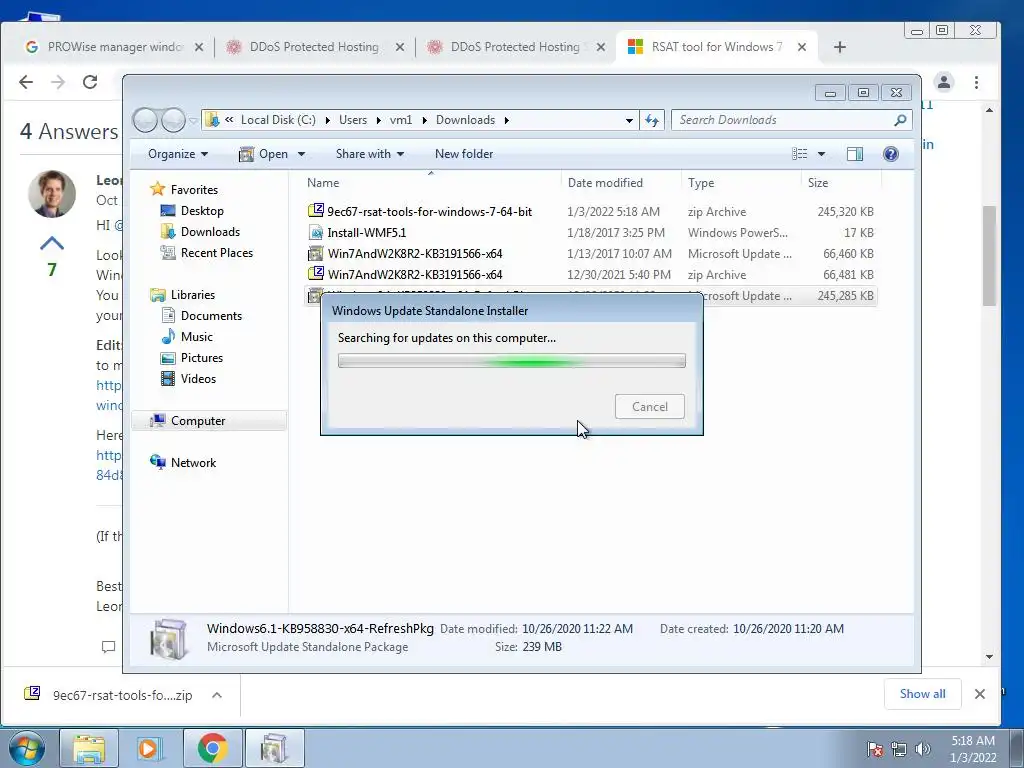Open the Windows Start menu
This screenshot has height=768, width=1024.
pos(27,748)
